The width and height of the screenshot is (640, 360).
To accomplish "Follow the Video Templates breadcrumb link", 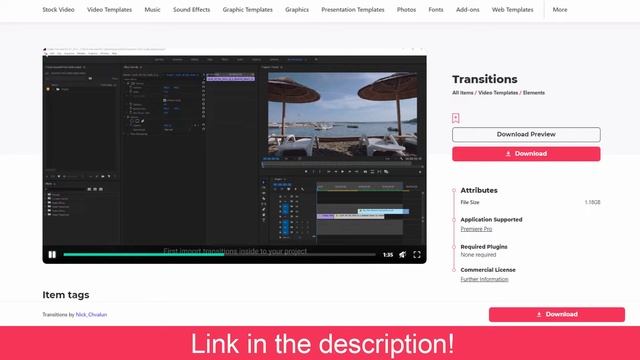I will [x=498, y=93].
